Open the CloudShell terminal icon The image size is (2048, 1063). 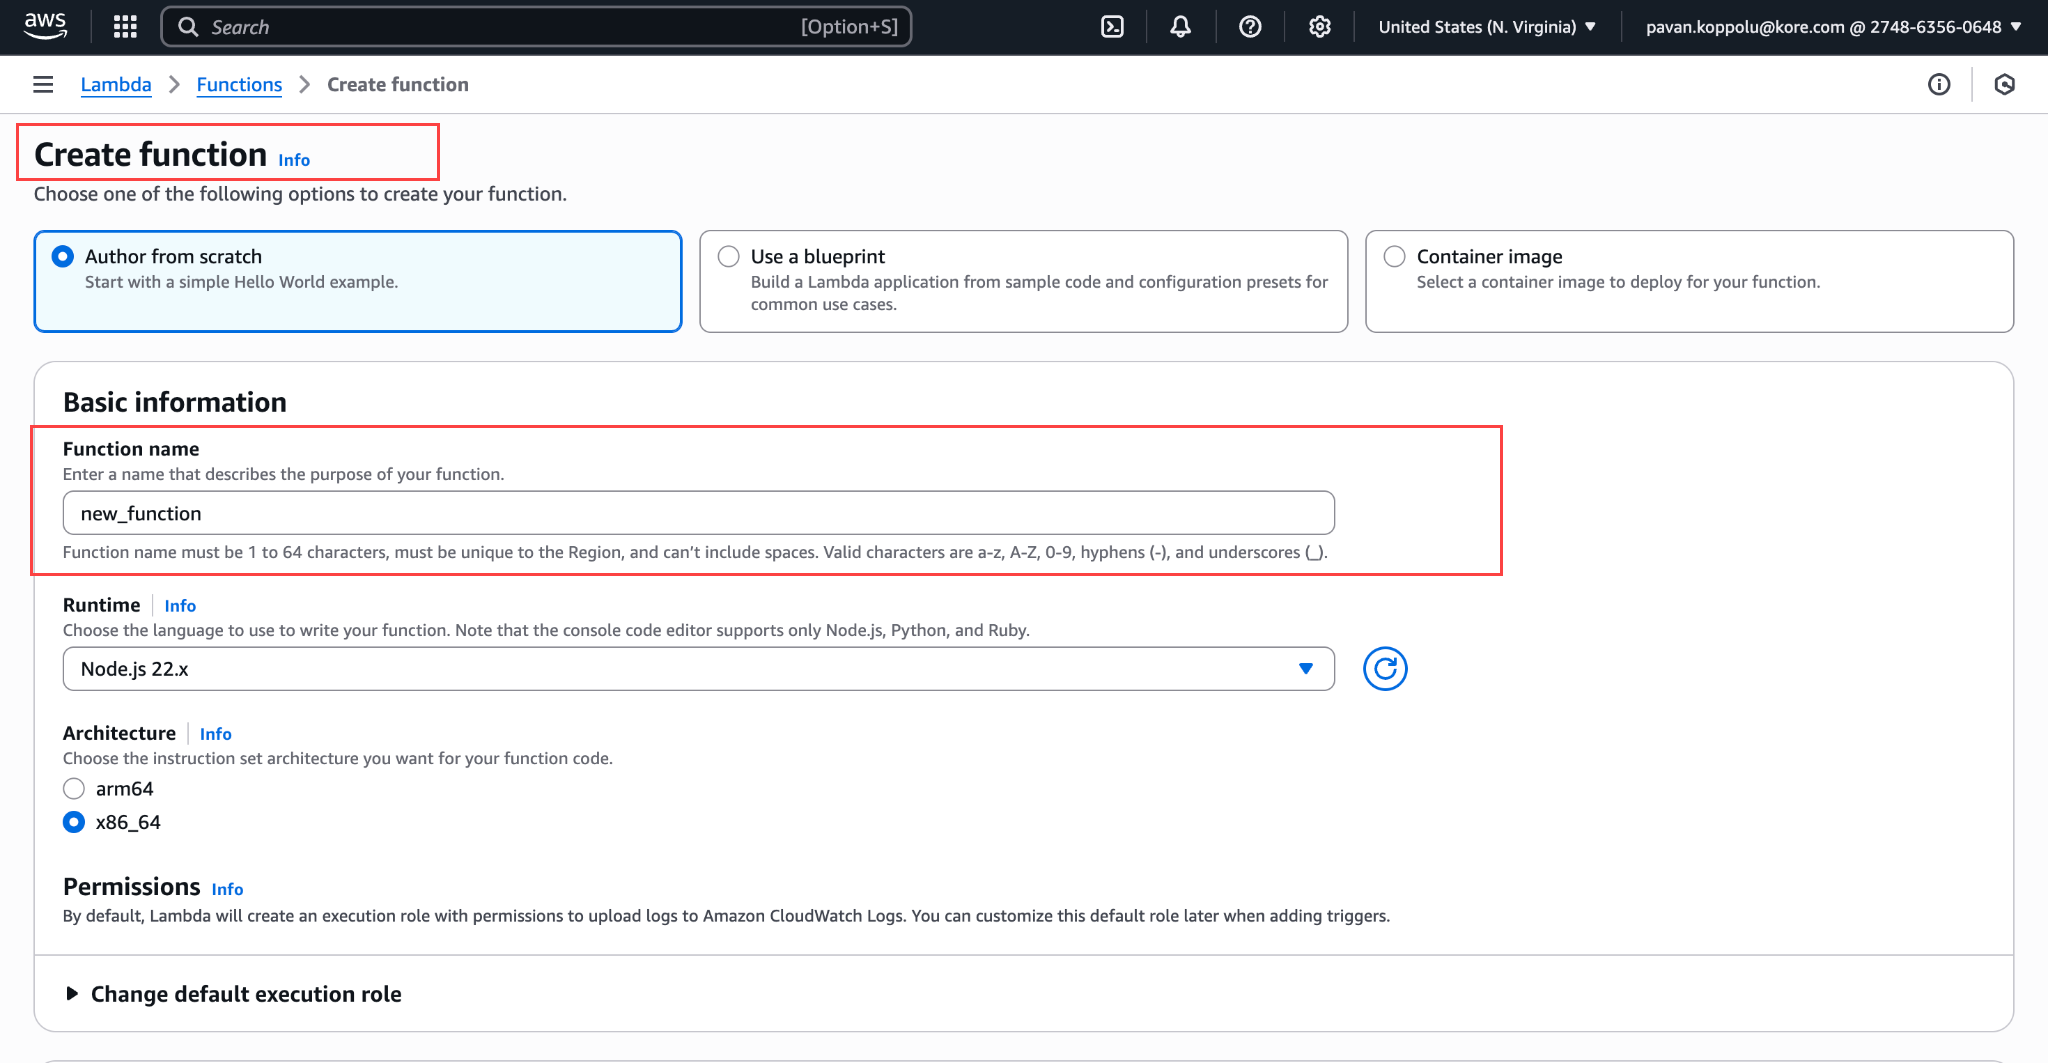coord(1112,27)
